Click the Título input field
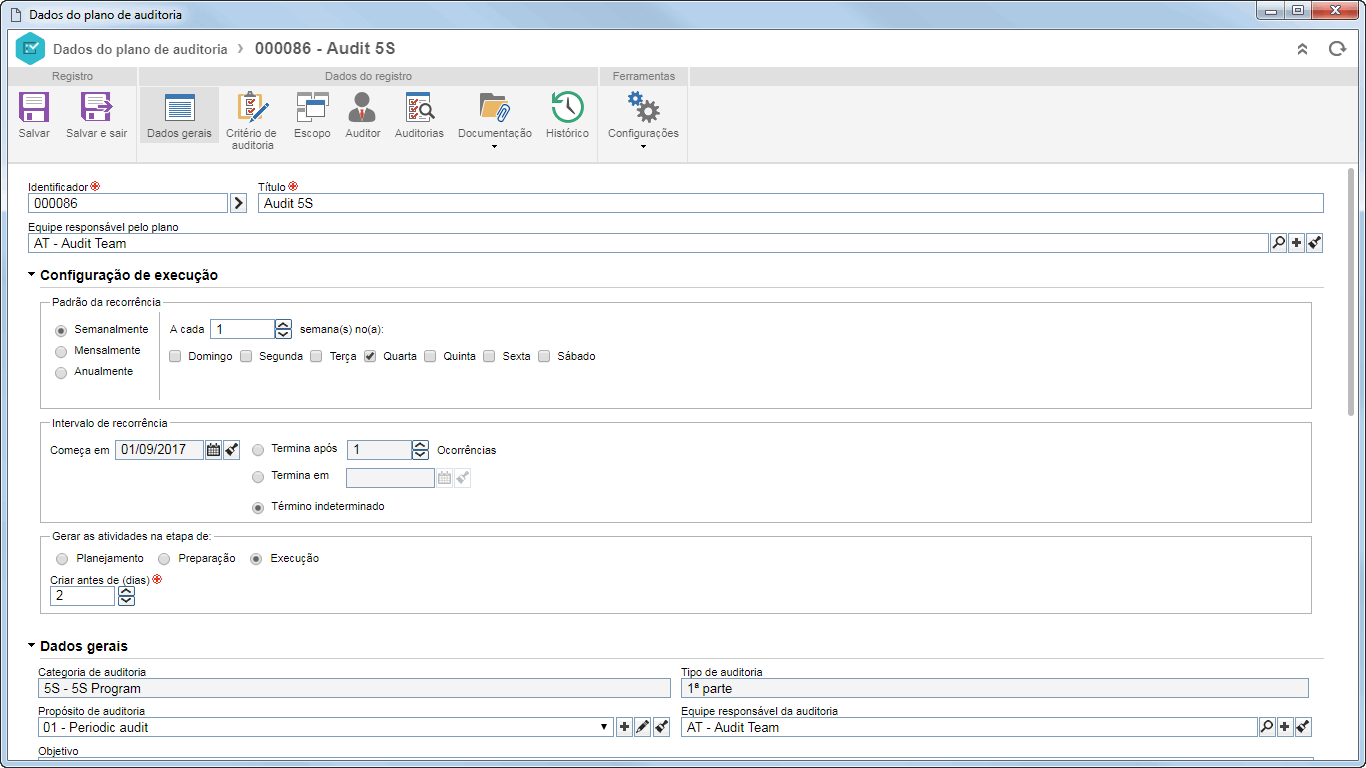 coord(791,203)
